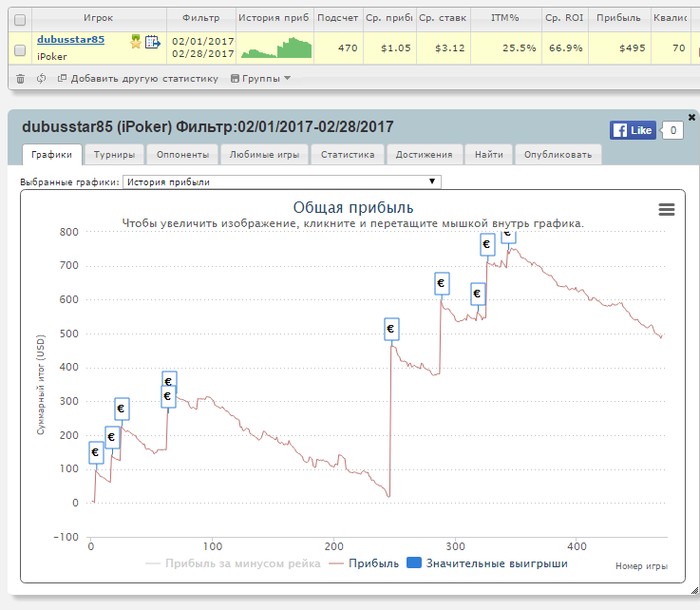Toggle the Значительные выигрыши legend
The height and width of the screenshot is (610, 700).
click(x=488, y=564)
